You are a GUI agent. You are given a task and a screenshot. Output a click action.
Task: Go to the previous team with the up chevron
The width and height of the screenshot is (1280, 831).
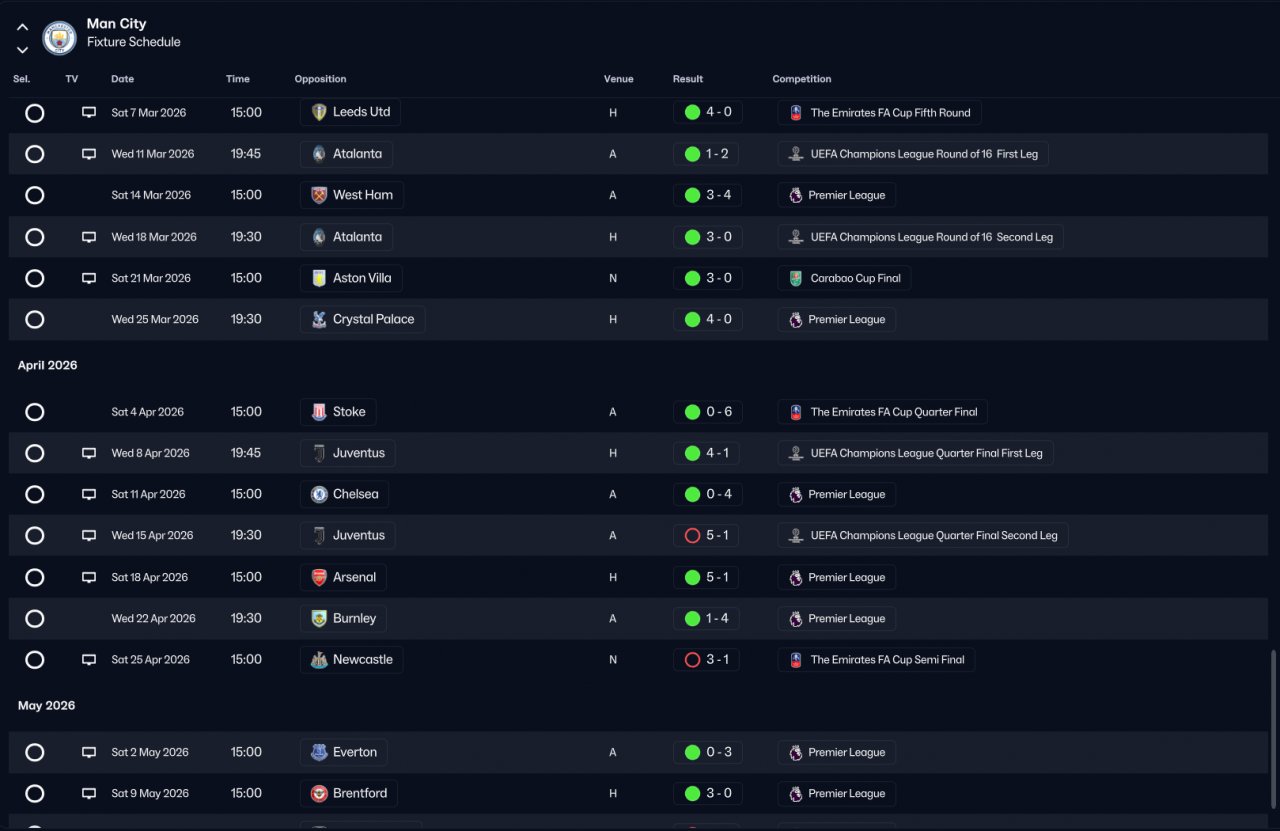(x=22, y=28)
